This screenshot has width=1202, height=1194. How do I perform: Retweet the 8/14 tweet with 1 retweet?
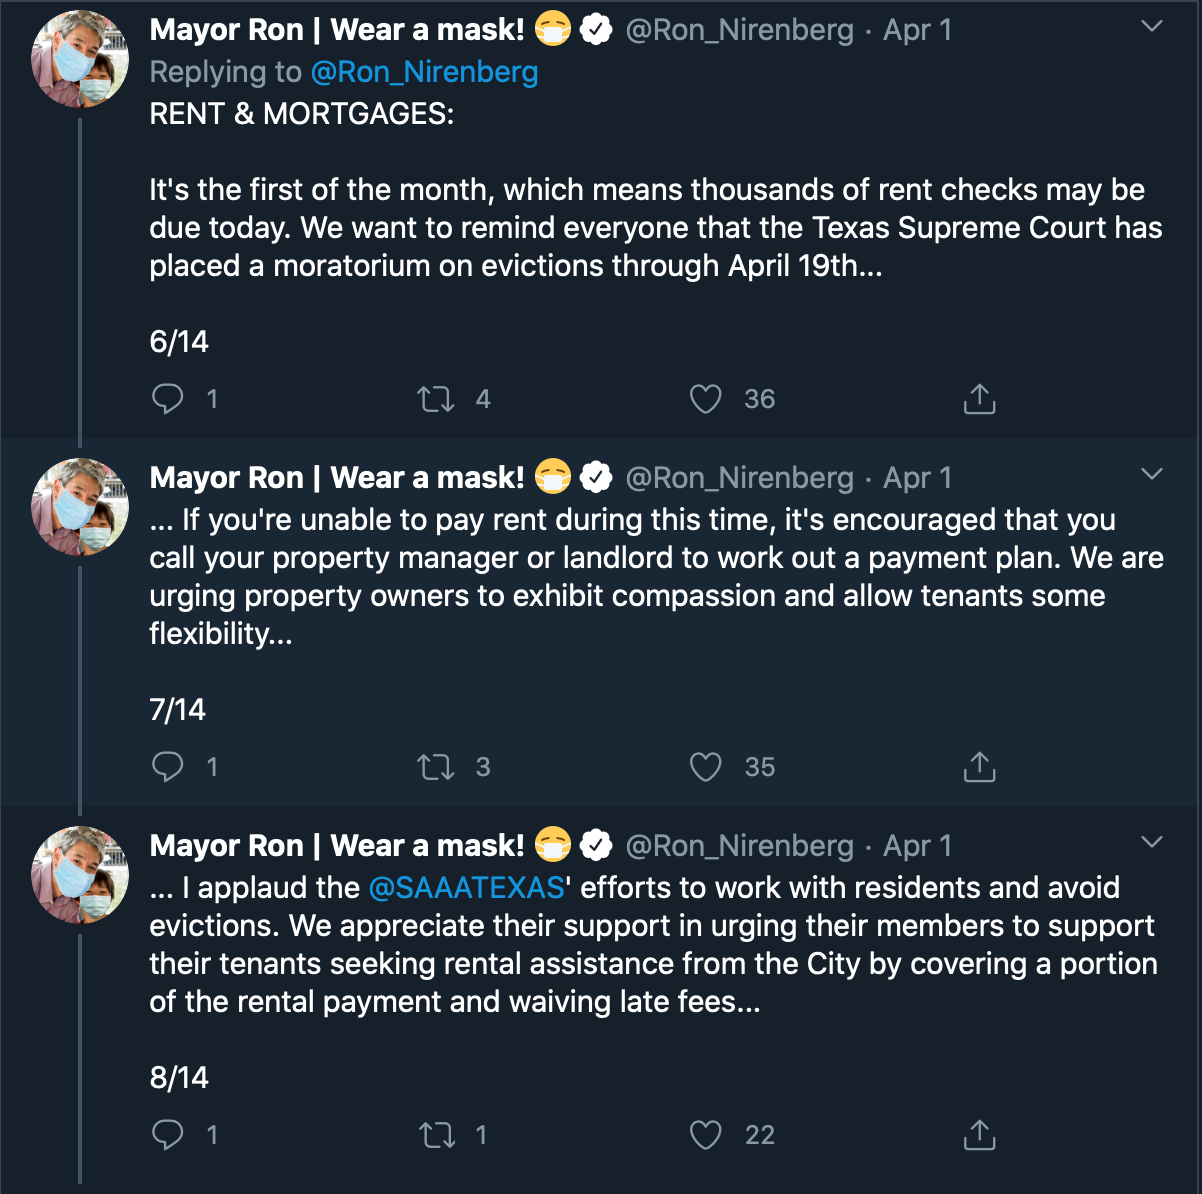click(x=436, y=1135)
